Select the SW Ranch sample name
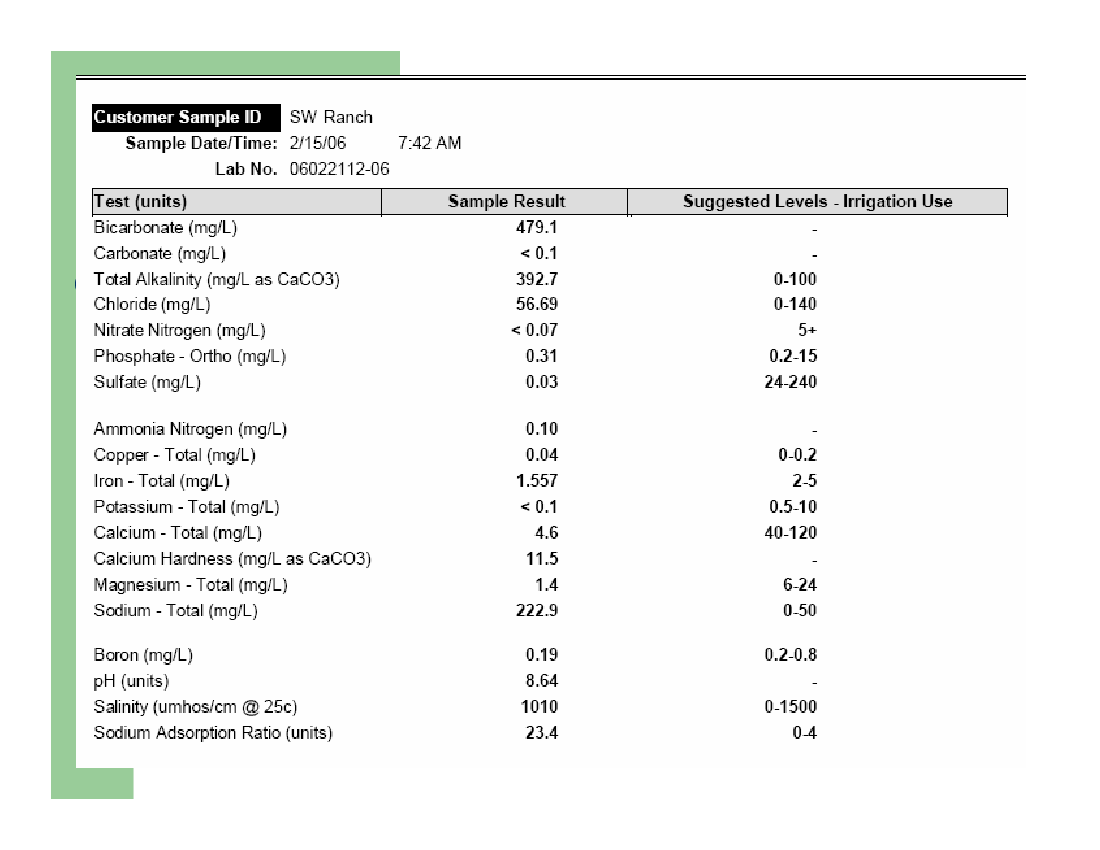 [331, 117]
